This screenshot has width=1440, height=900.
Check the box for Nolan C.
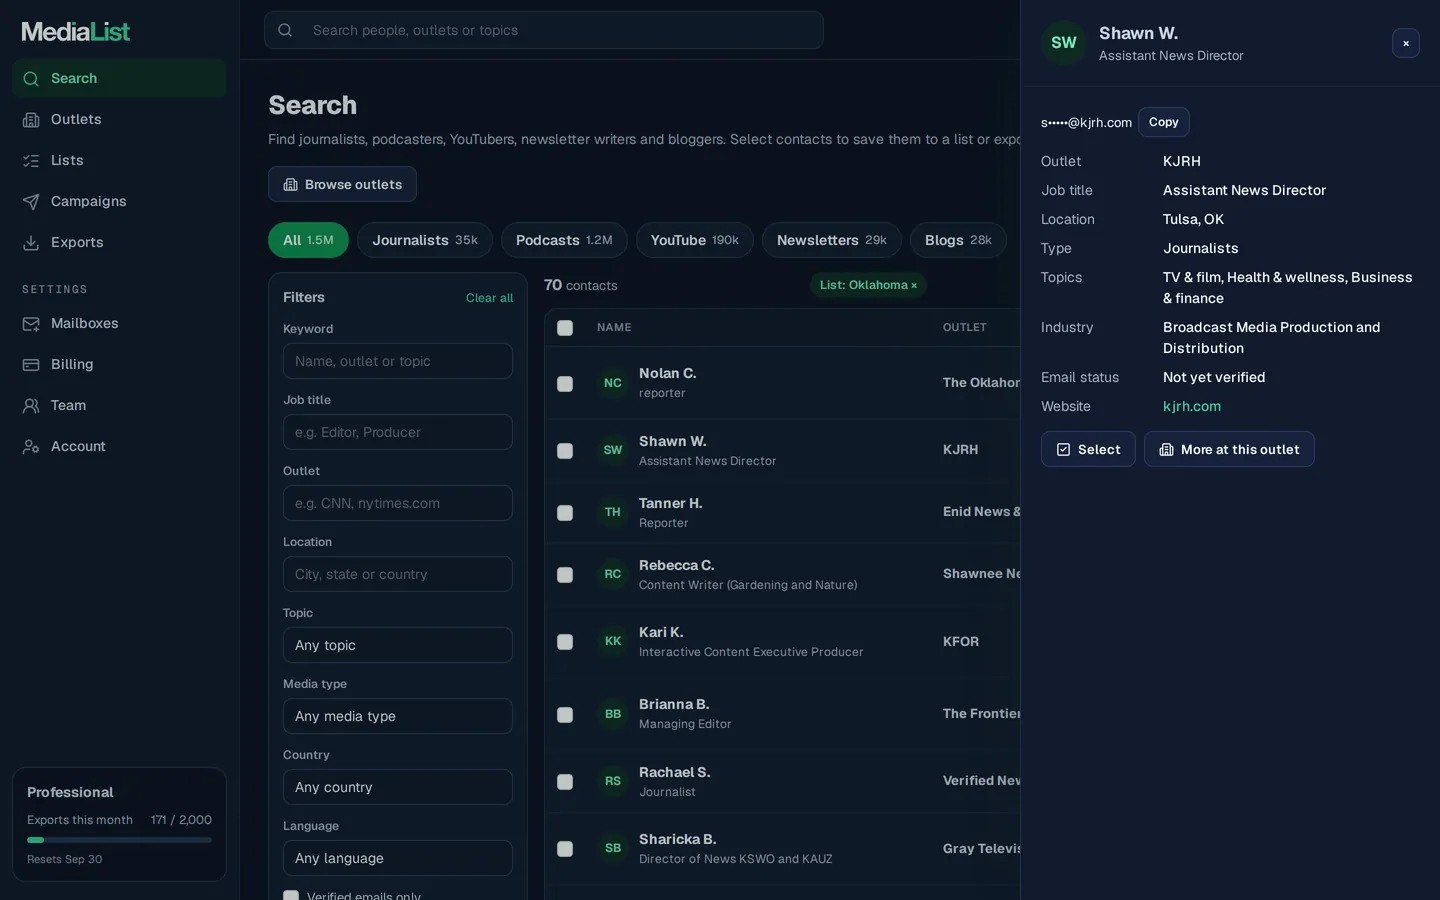point(565,384)
